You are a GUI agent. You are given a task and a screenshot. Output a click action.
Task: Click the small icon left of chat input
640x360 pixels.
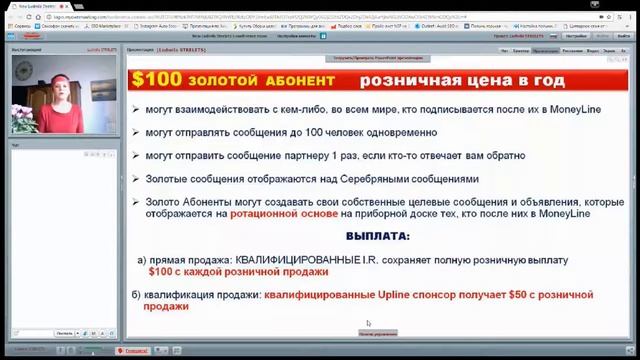(16, 333)
